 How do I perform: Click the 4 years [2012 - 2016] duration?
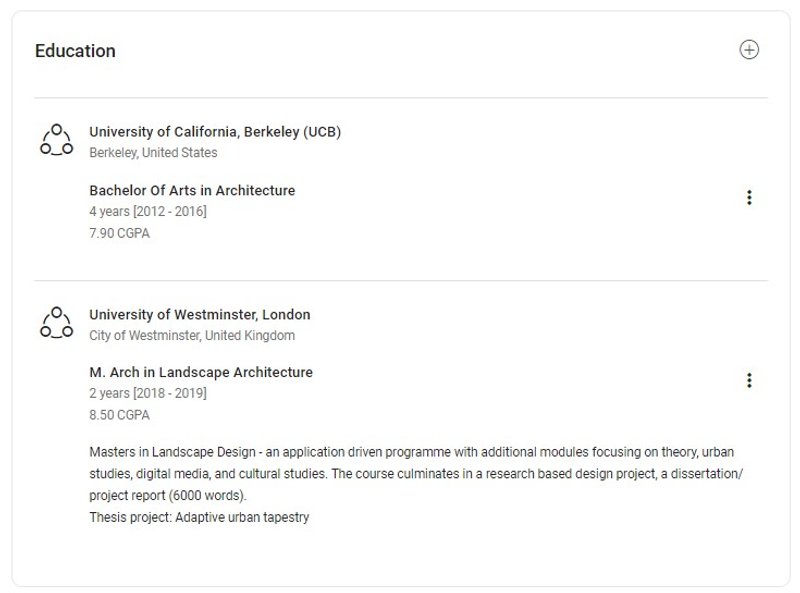(148, 211)
